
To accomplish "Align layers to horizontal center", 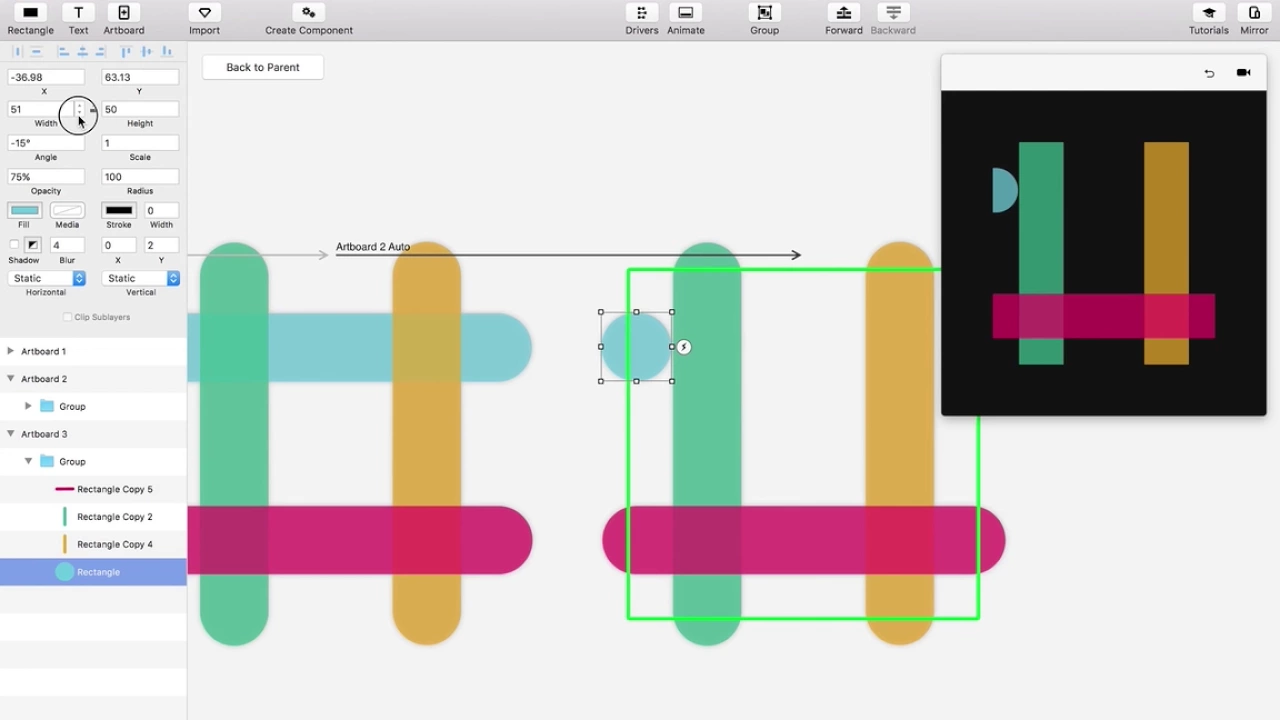I will click(83, 51).
